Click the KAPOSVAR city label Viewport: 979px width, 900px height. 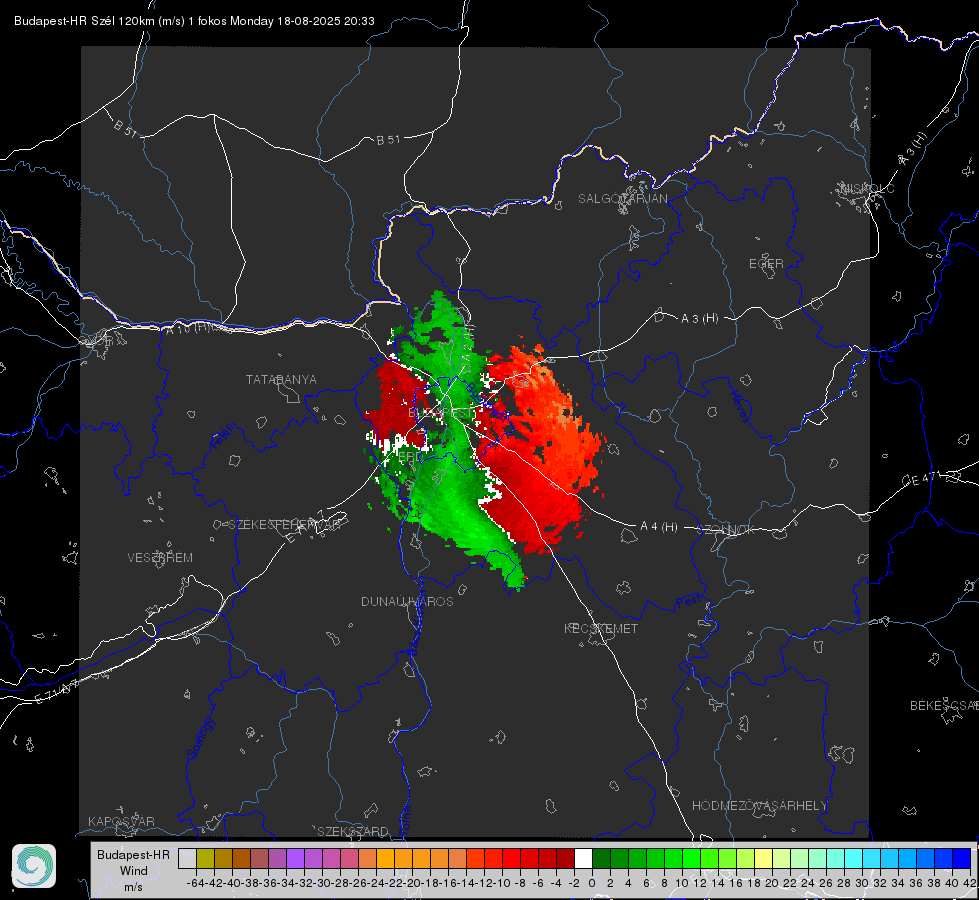121,821
